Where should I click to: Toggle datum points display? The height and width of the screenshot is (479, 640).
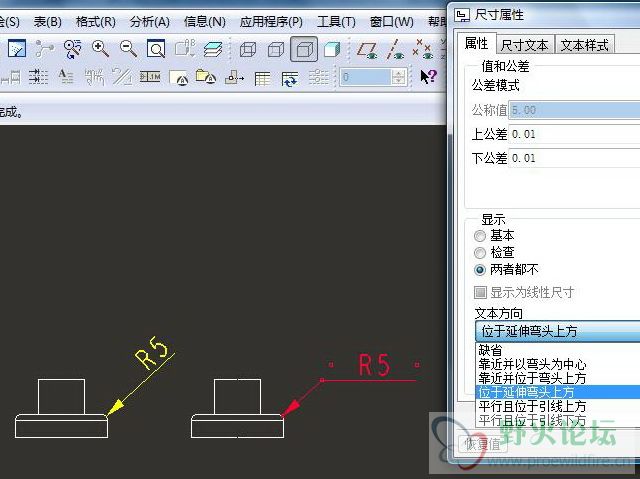(x=422, y=49)
